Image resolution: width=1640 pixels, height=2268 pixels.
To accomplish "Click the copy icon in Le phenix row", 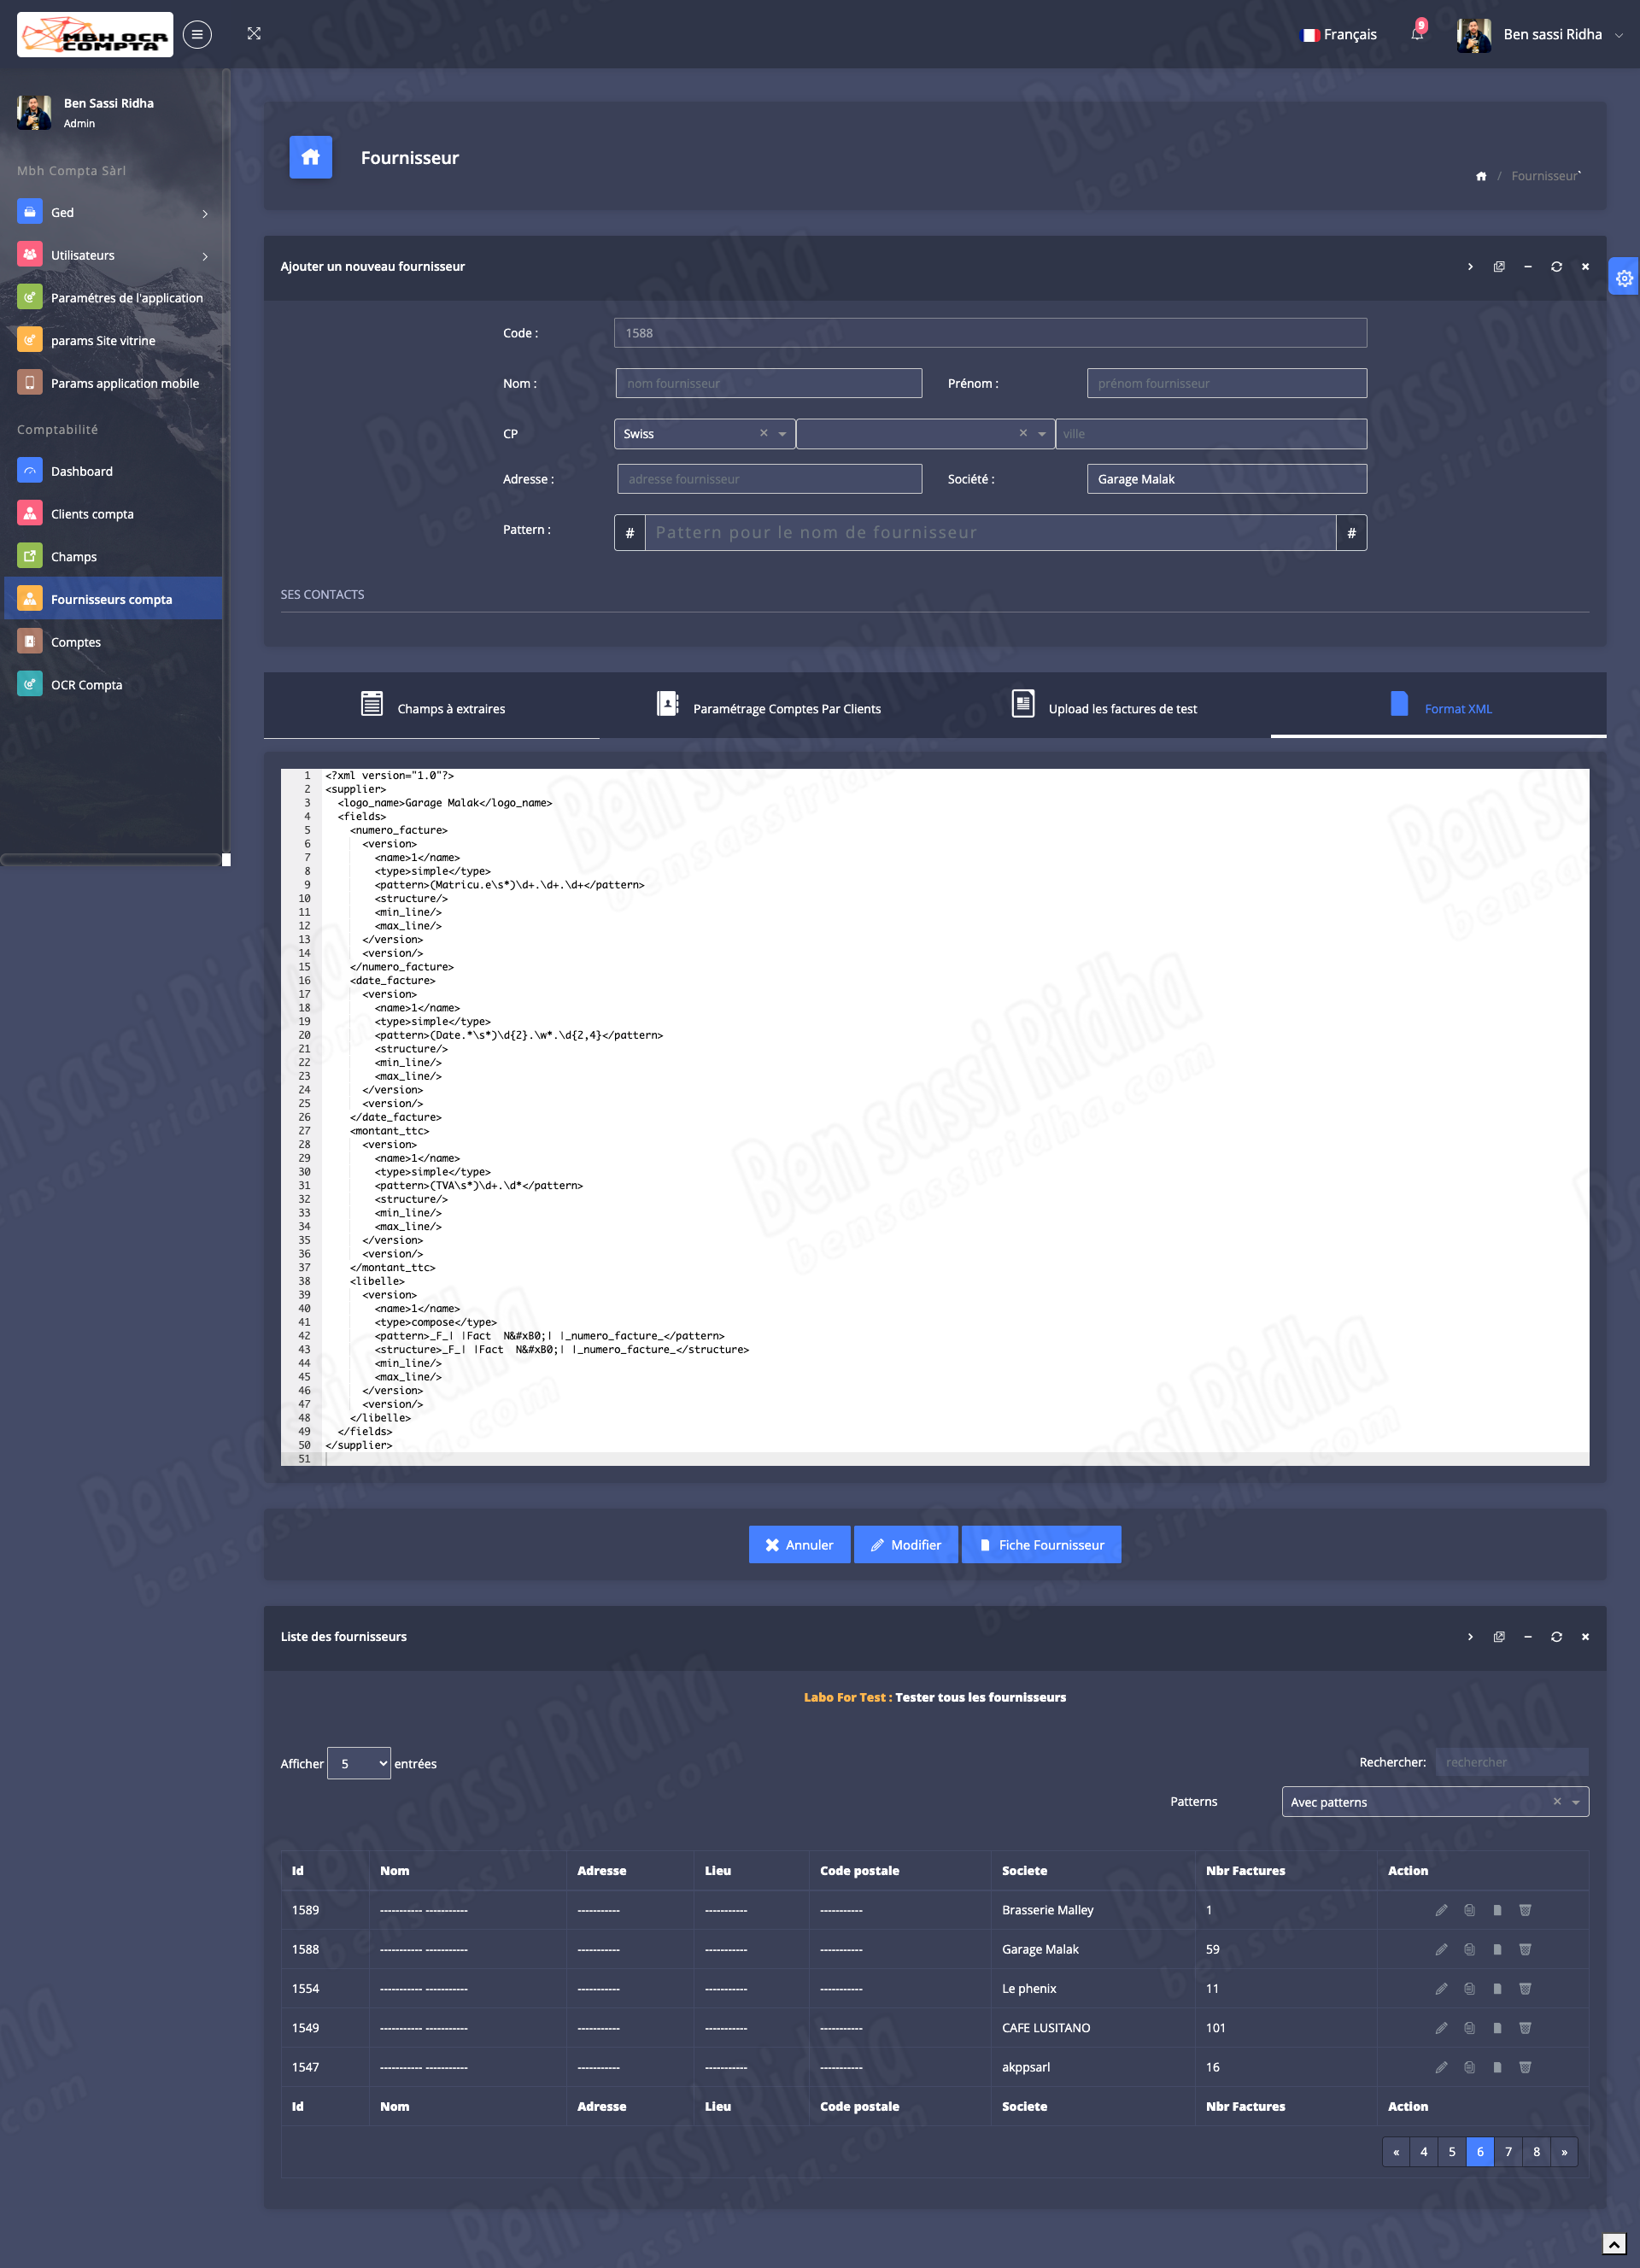I will (x=1469, y=1988).
